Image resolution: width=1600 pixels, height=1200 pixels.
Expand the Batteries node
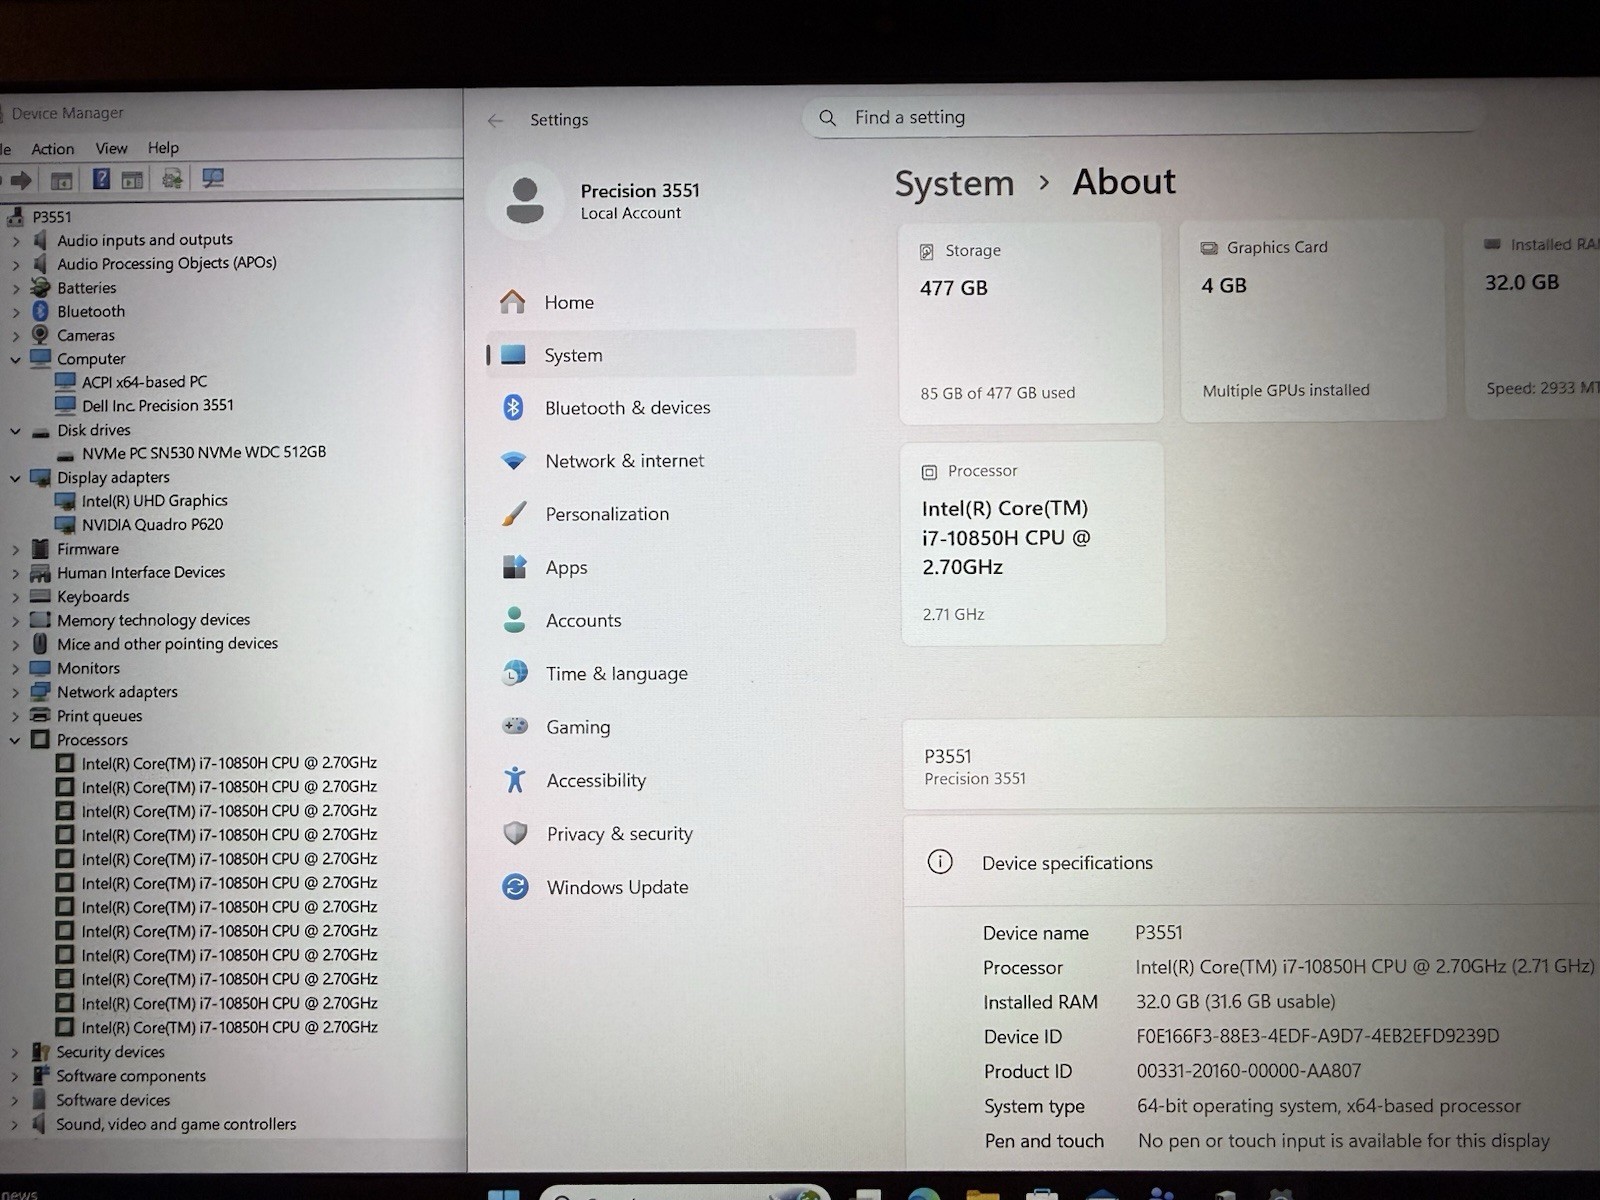click(x=16, y=288)
